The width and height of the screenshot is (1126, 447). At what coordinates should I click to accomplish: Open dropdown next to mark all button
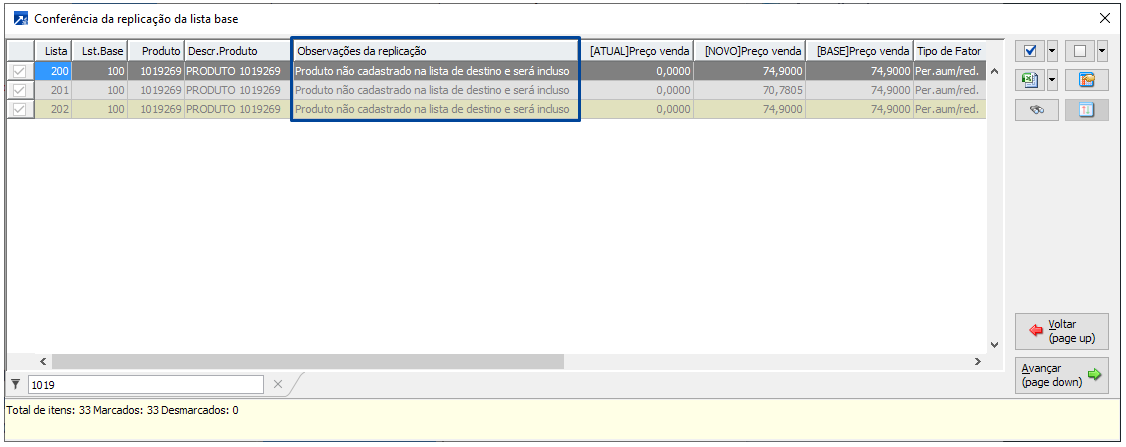1053,52
